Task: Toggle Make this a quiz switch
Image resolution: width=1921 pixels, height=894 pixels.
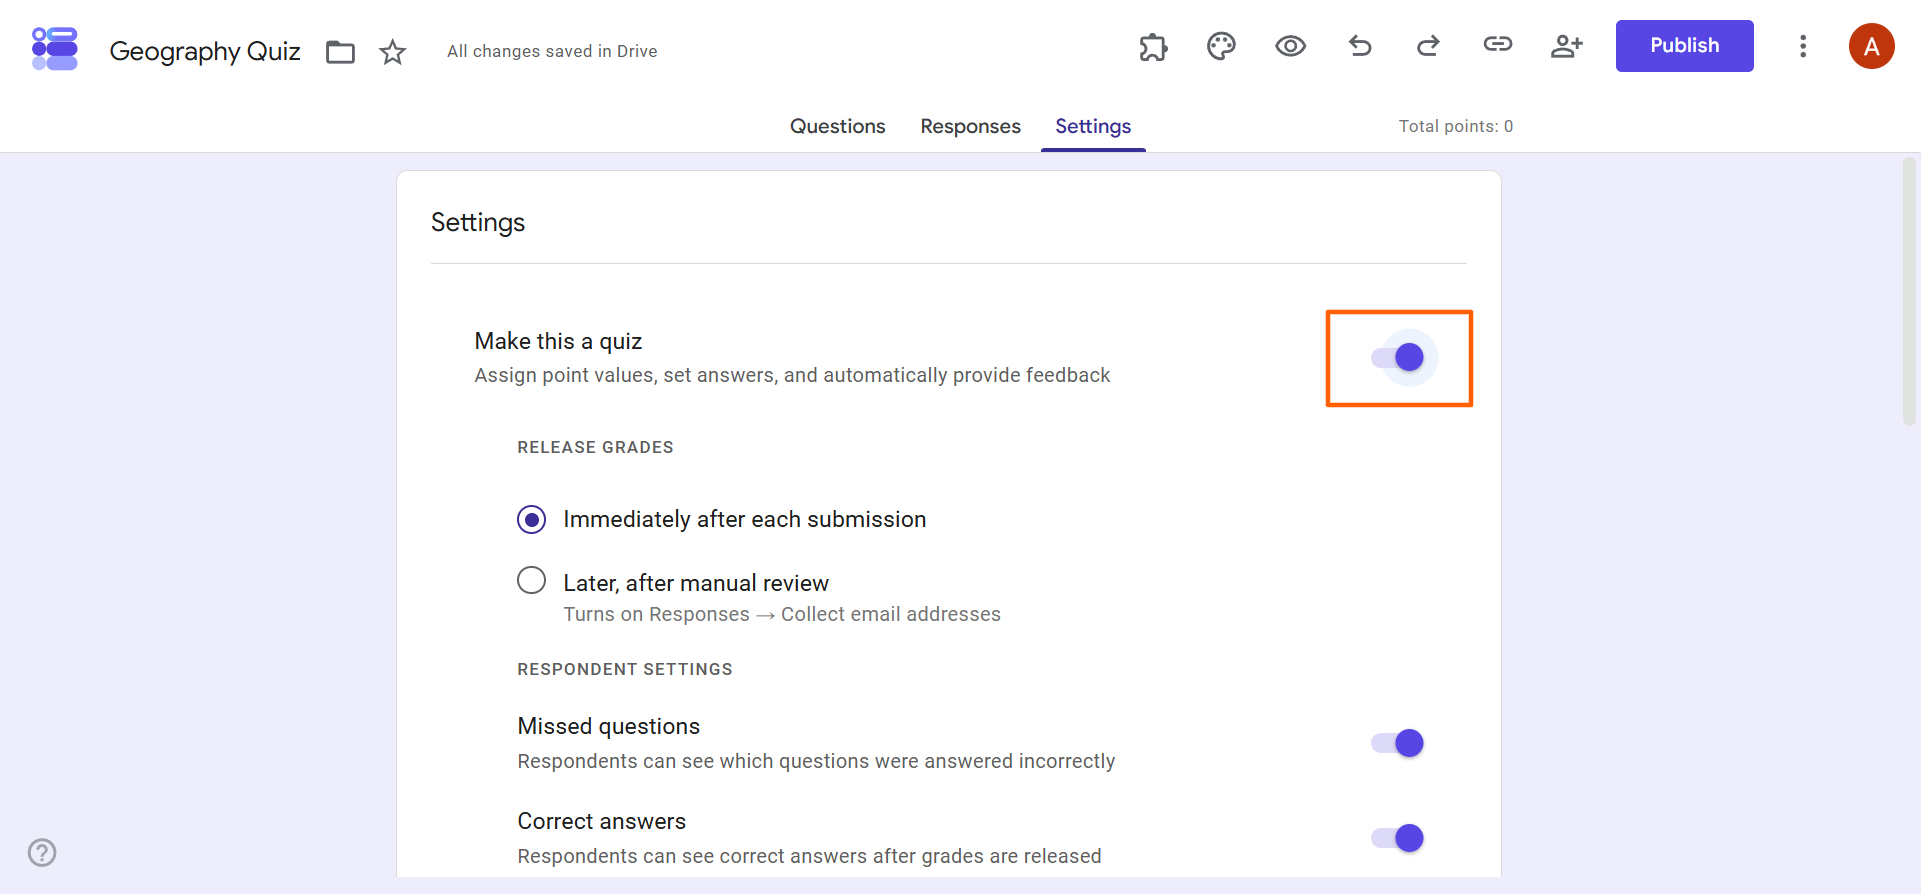Action: [x=1398, y=357]
